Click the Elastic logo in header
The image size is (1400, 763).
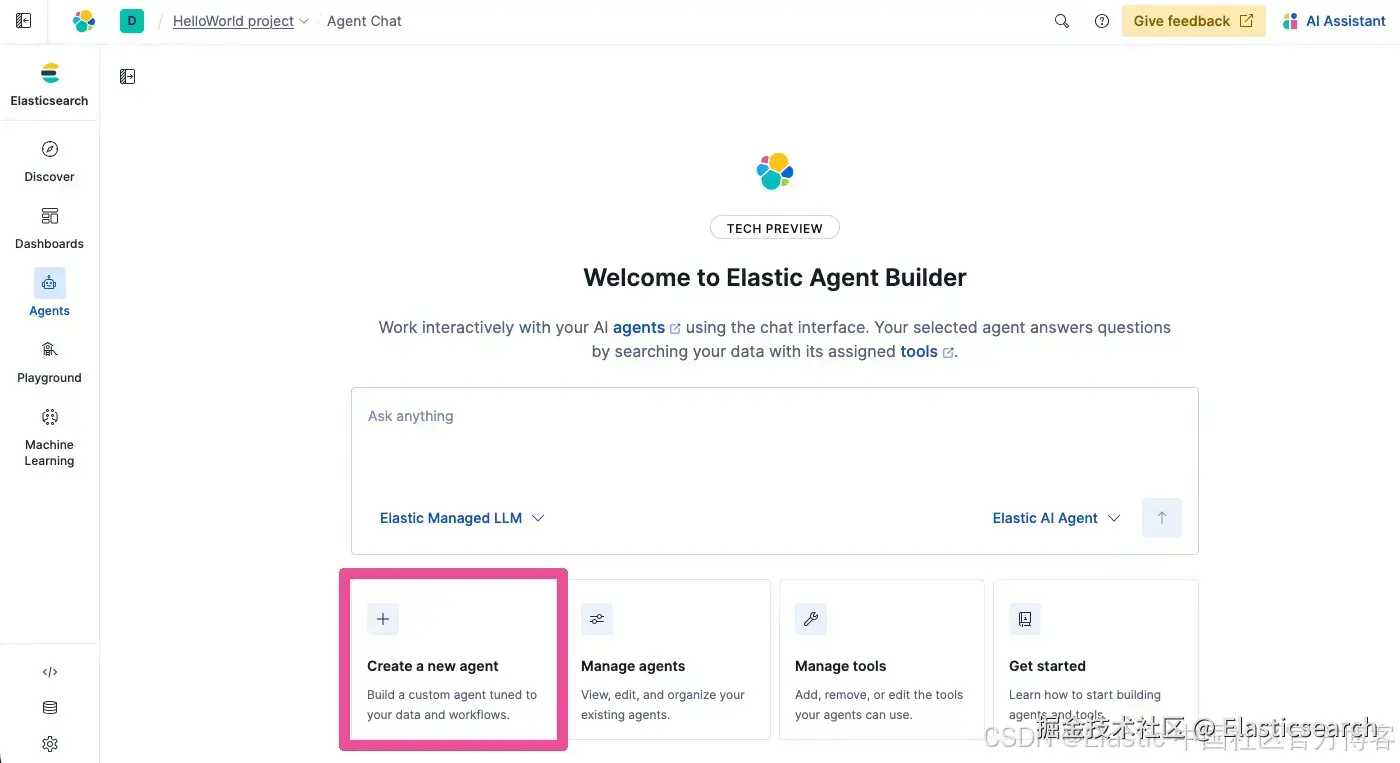coord(84,21)
